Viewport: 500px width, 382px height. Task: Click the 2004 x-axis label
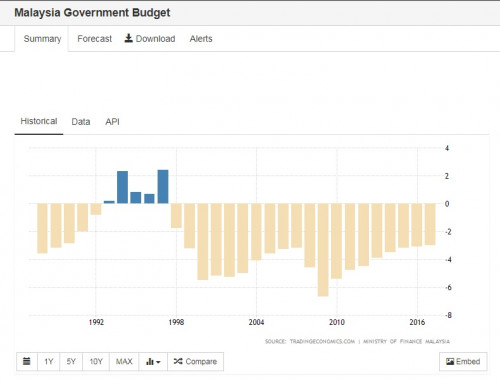click(x=256, y=322)
